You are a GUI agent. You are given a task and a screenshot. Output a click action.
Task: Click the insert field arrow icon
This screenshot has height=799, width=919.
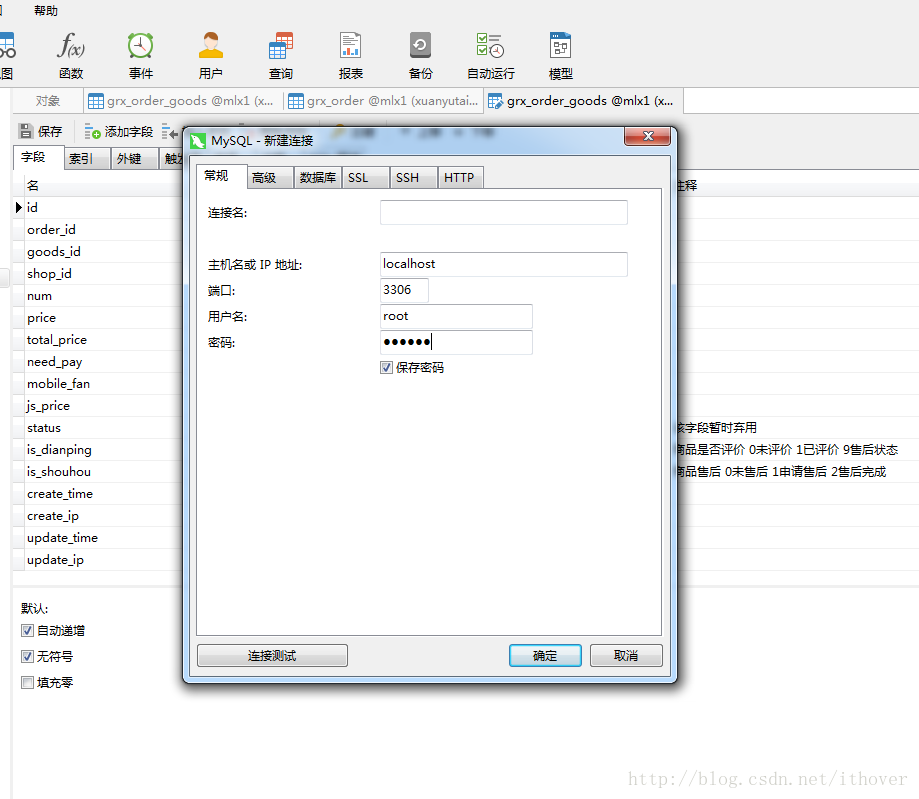(x=170, y=131)
